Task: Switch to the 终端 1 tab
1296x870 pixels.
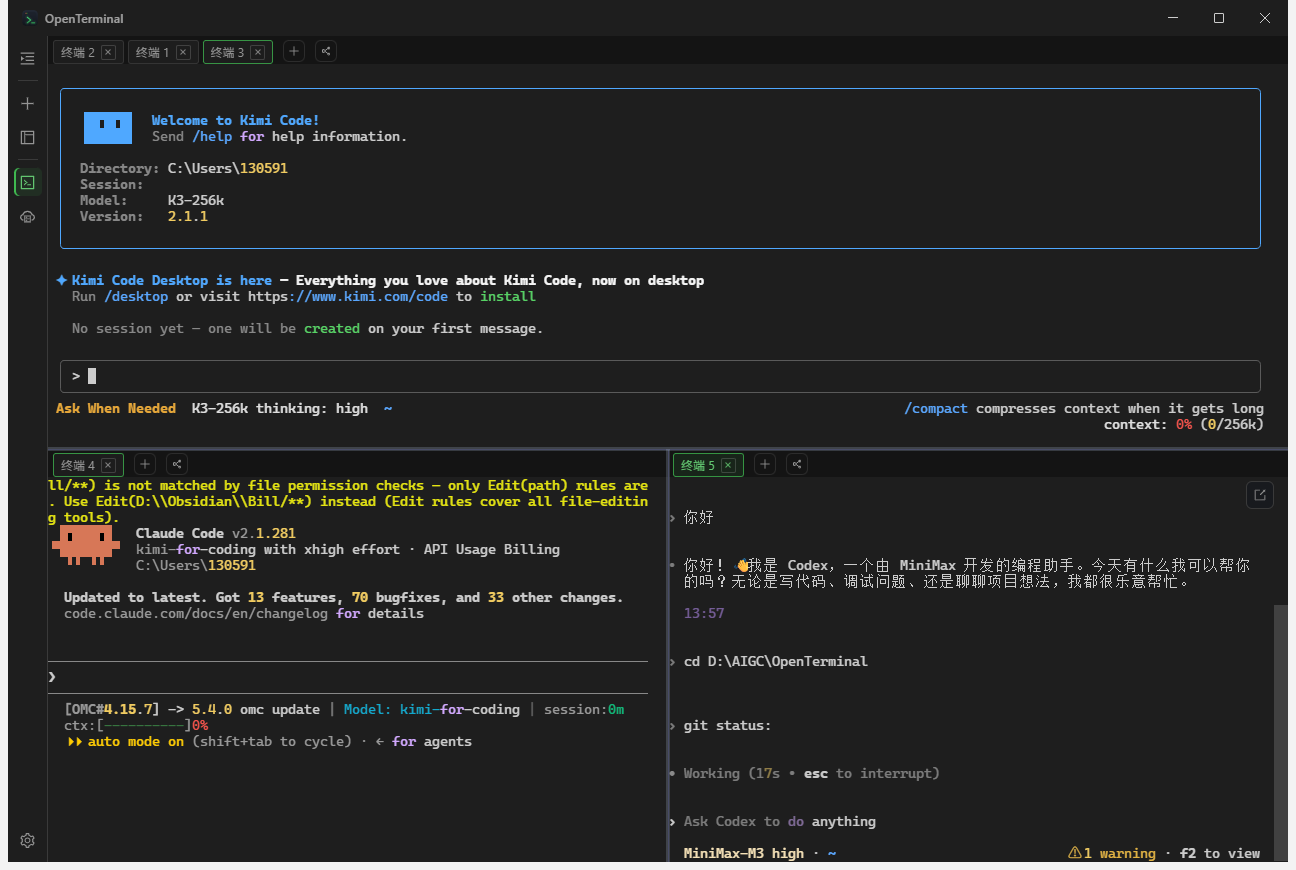Action: 153,52
